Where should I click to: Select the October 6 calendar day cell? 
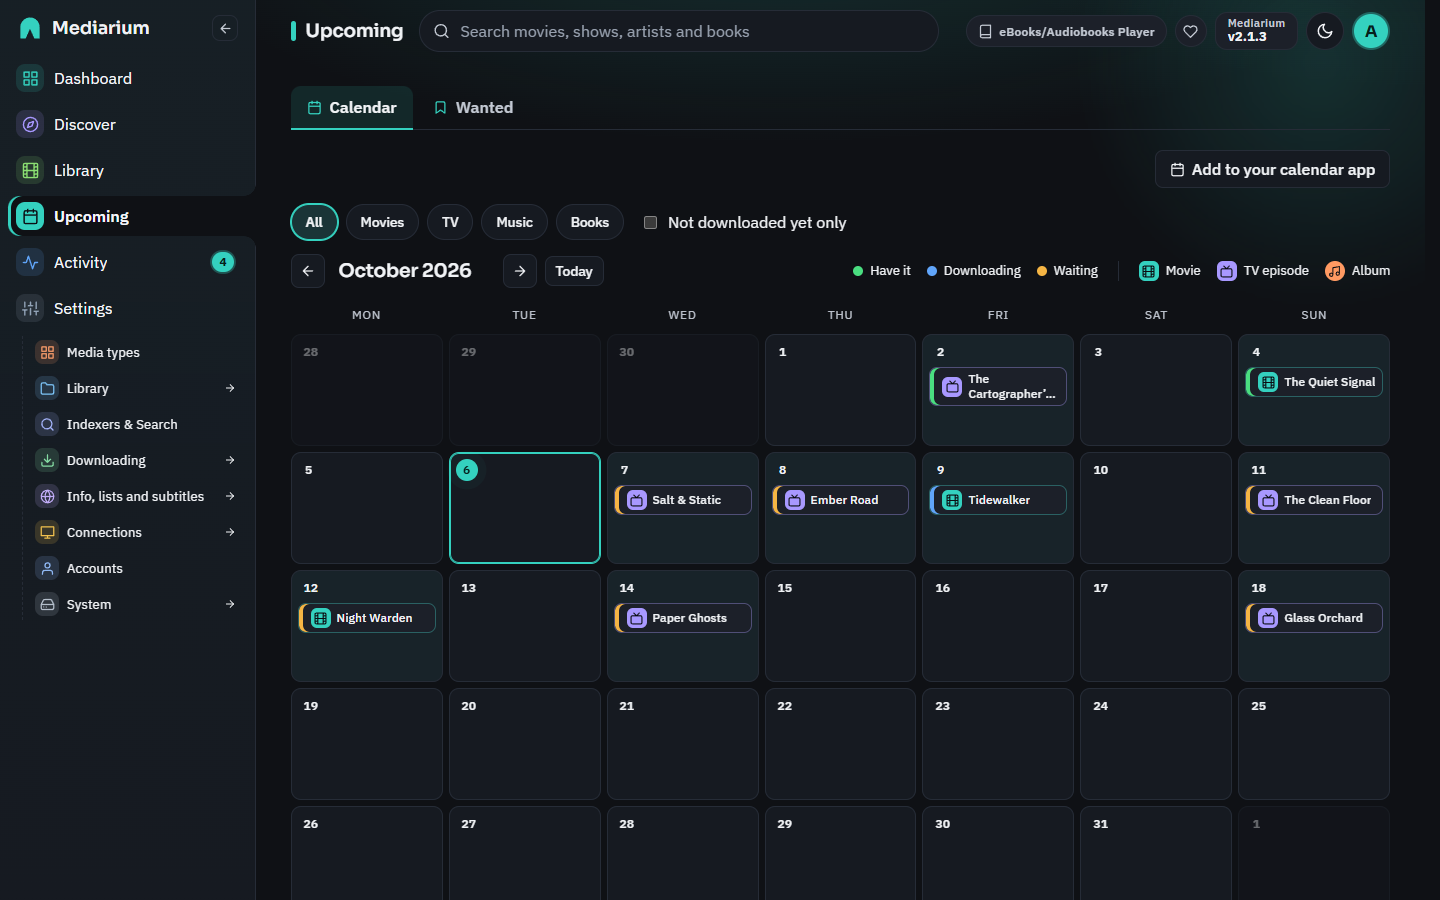[525, 508]
